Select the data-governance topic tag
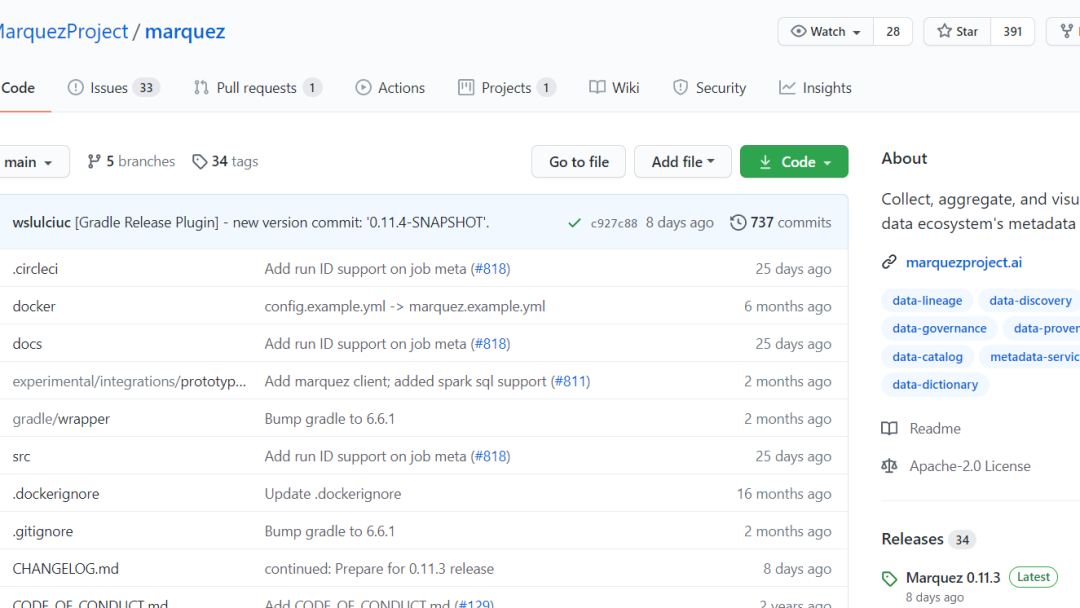This screenshot has height=608, width=1080. (939, 328)
